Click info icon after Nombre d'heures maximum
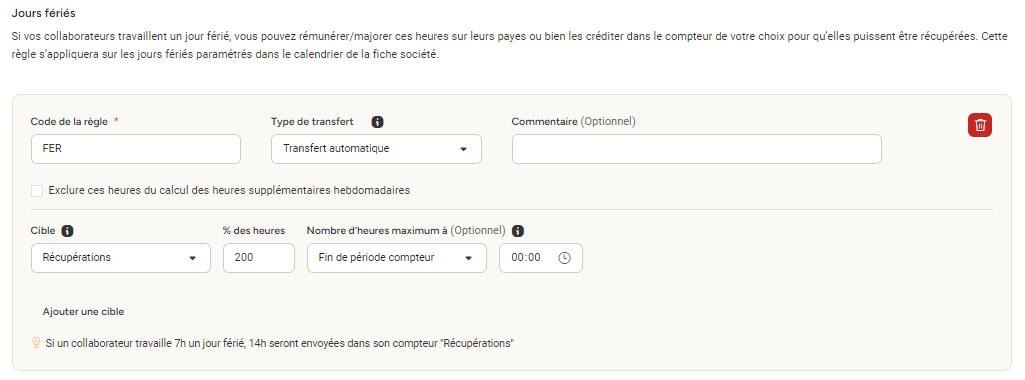The image size is (1025, 380). tap(518, 231)
